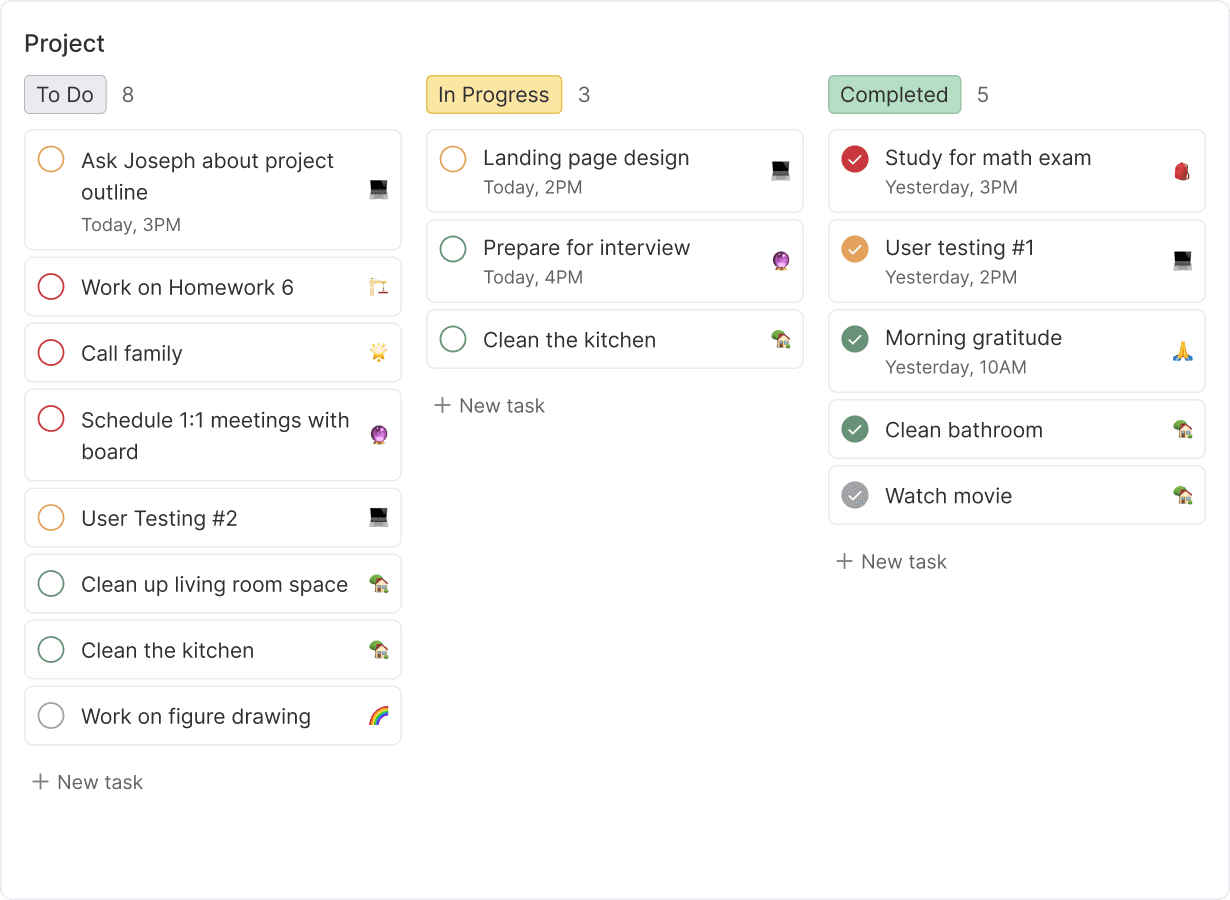Click the laptop emoji on Landing page design
This screenshot has height=900, width=1230.
[781, 171]
